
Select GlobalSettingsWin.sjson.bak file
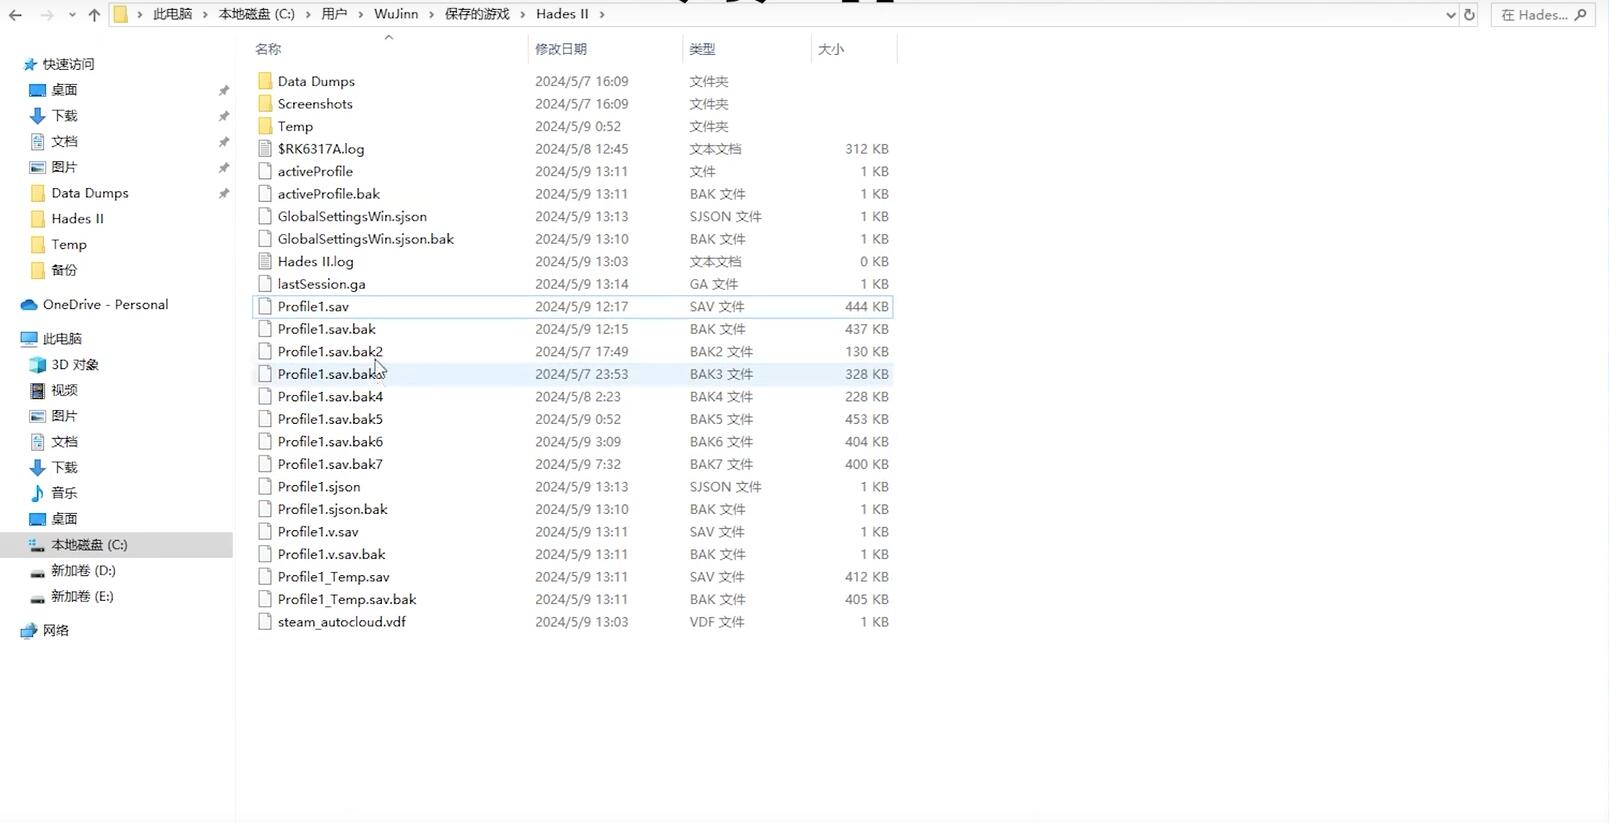[x=366, y=239]
